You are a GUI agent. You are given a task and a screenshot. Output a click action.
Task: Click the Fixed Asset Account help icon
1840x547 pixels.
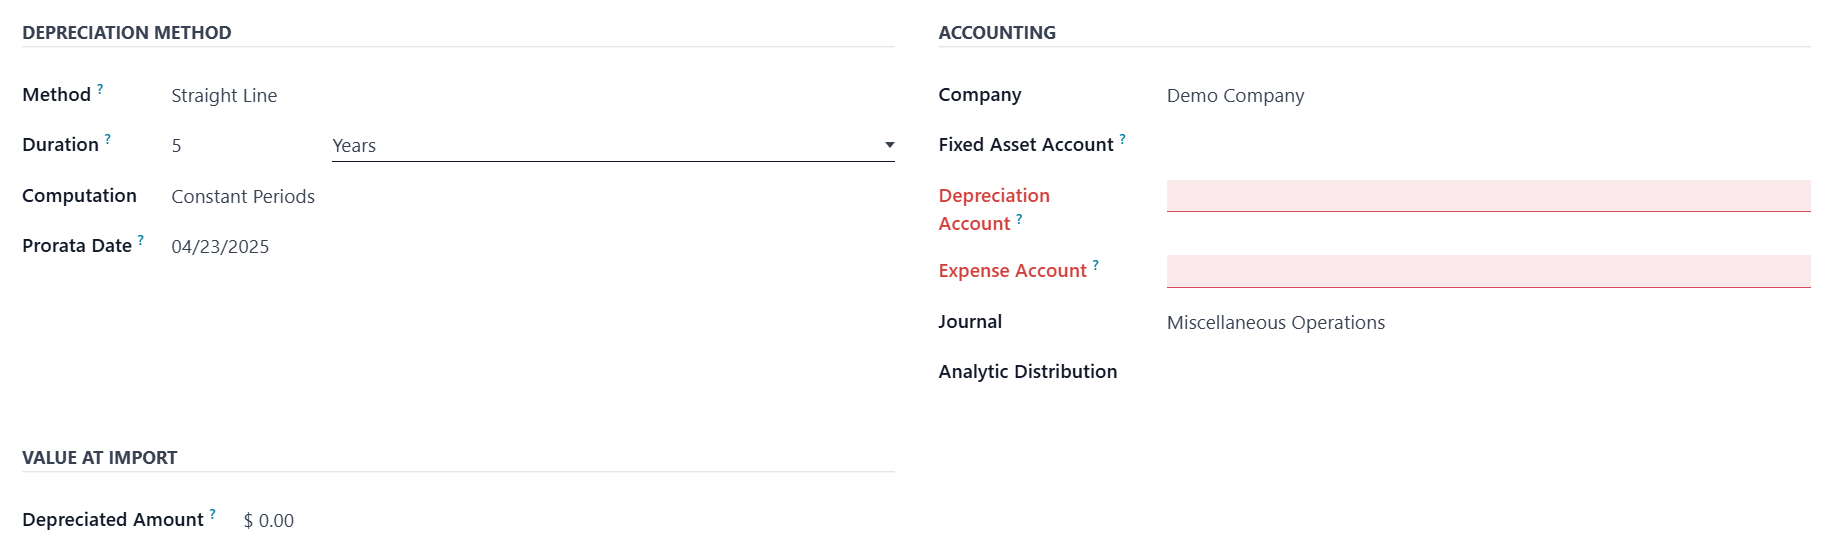click(1123, 139)
